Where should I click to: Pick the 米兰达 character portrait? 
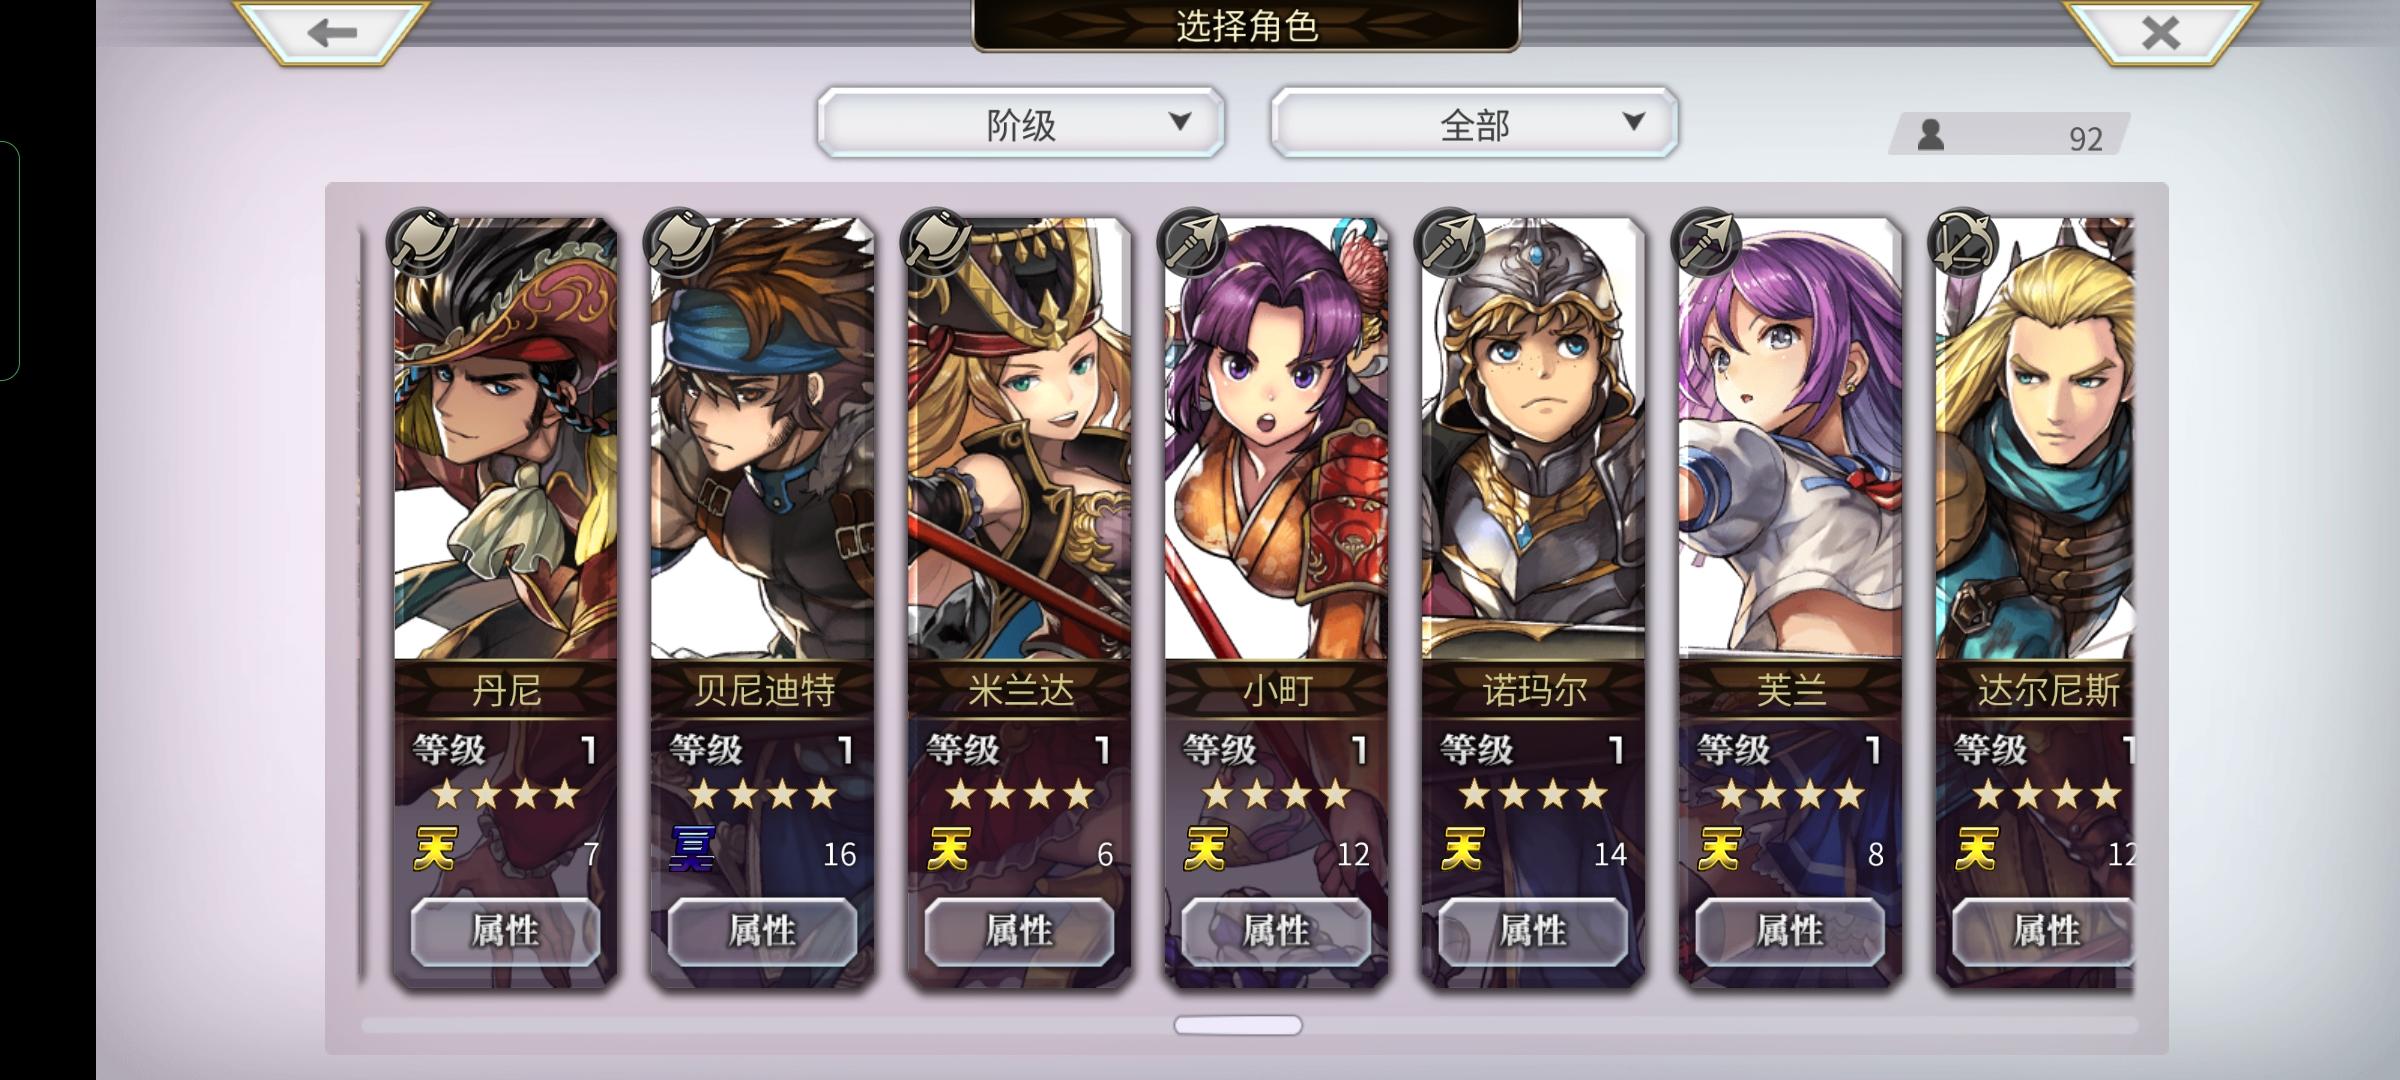(1019, 440)
